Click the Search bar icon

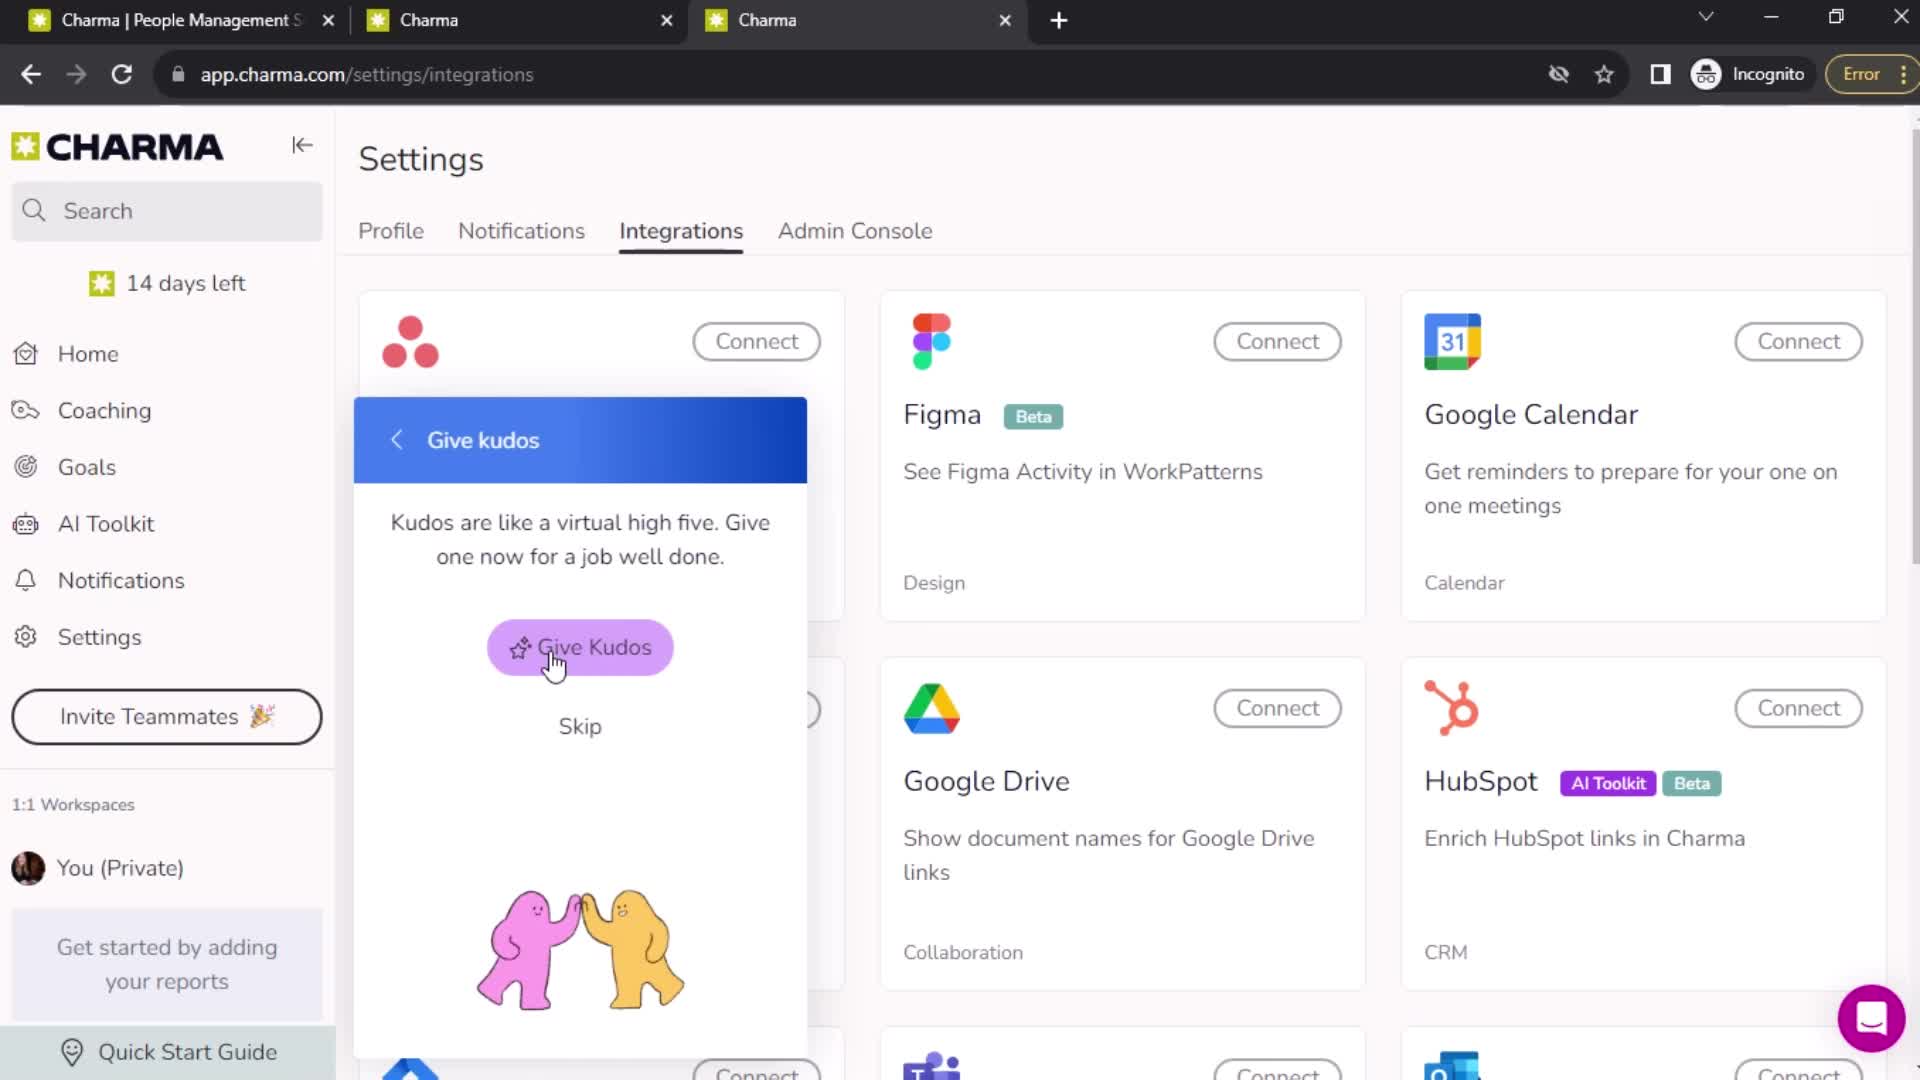tap(36, 211)
